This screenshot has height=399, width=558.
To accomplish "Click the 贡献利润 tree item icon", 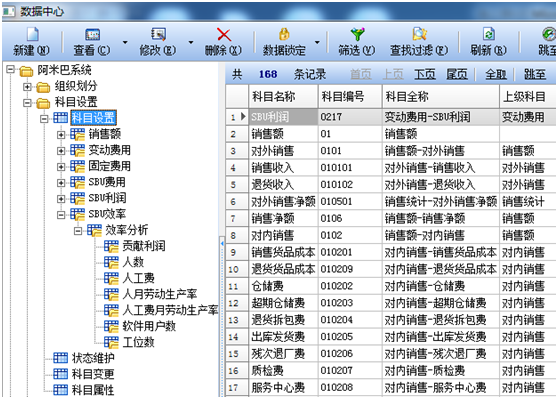I will click(111, 246).
